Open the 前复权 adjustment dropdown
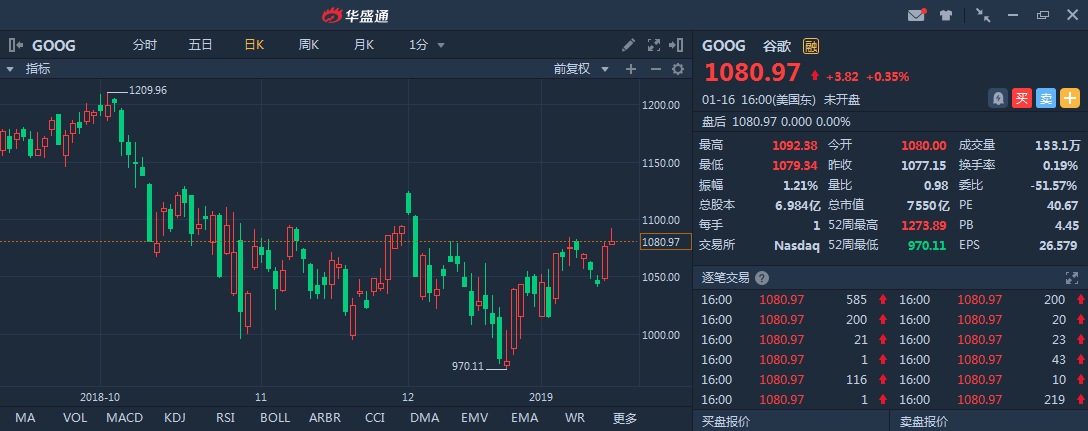This screenshot has width=1088, height=431. pyautogui.click(x=581, y=69)
